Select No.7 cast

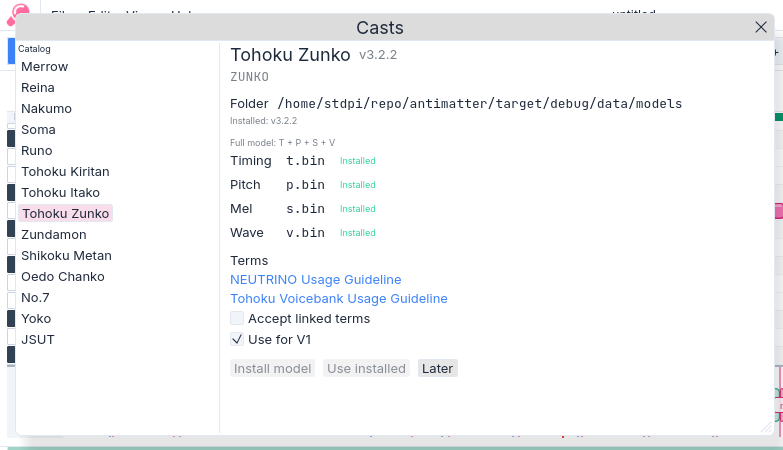[x=35, y=298]
